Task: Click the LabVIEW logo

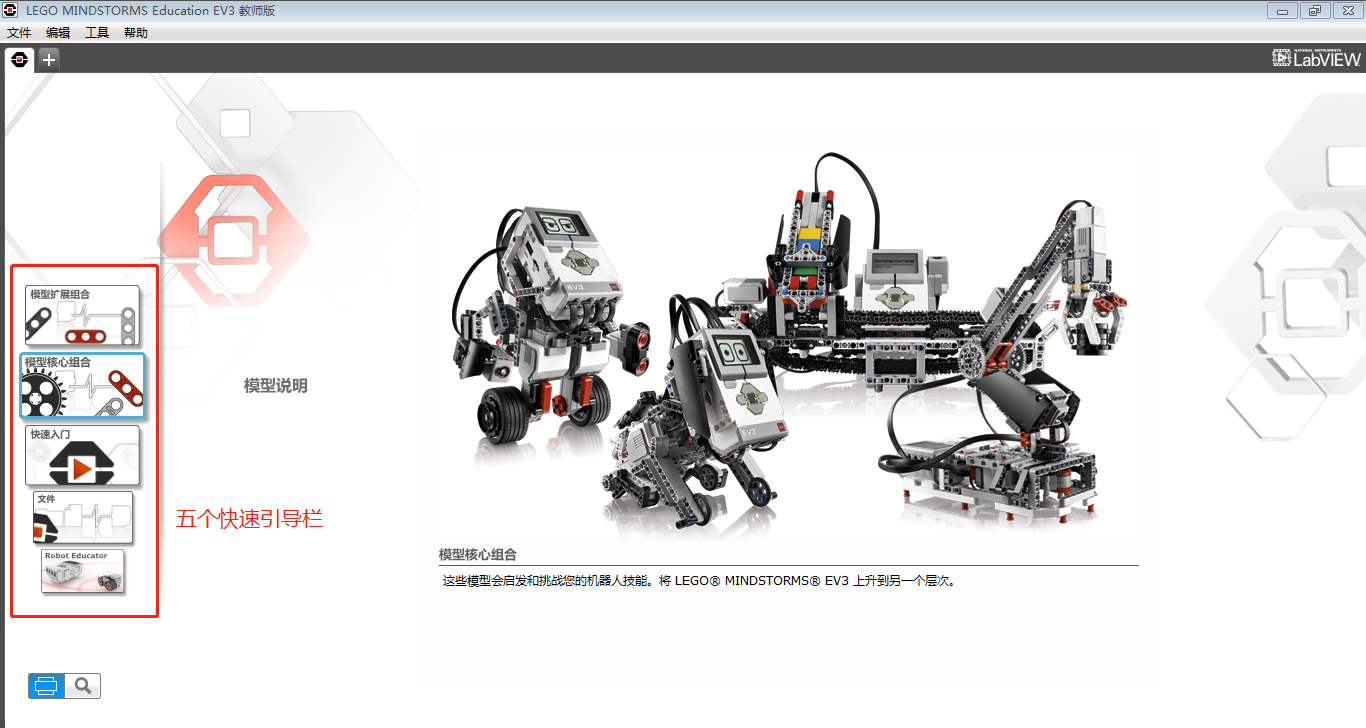Action: coord(1316,58)
